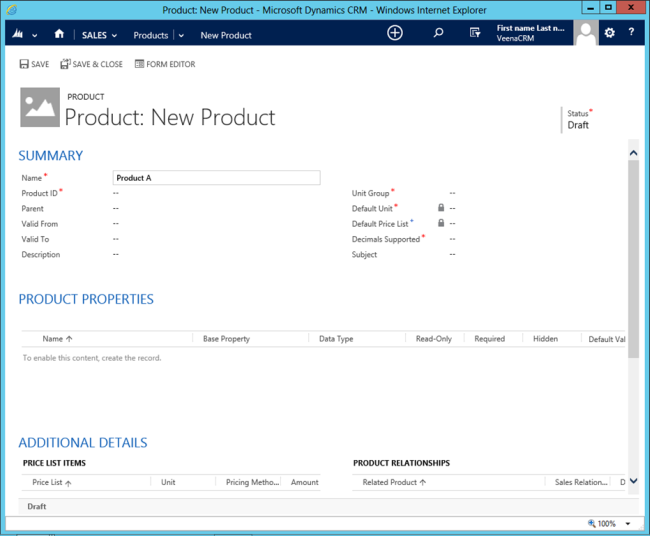Click the Required column header
650x536 pixels.
point(490,339)
